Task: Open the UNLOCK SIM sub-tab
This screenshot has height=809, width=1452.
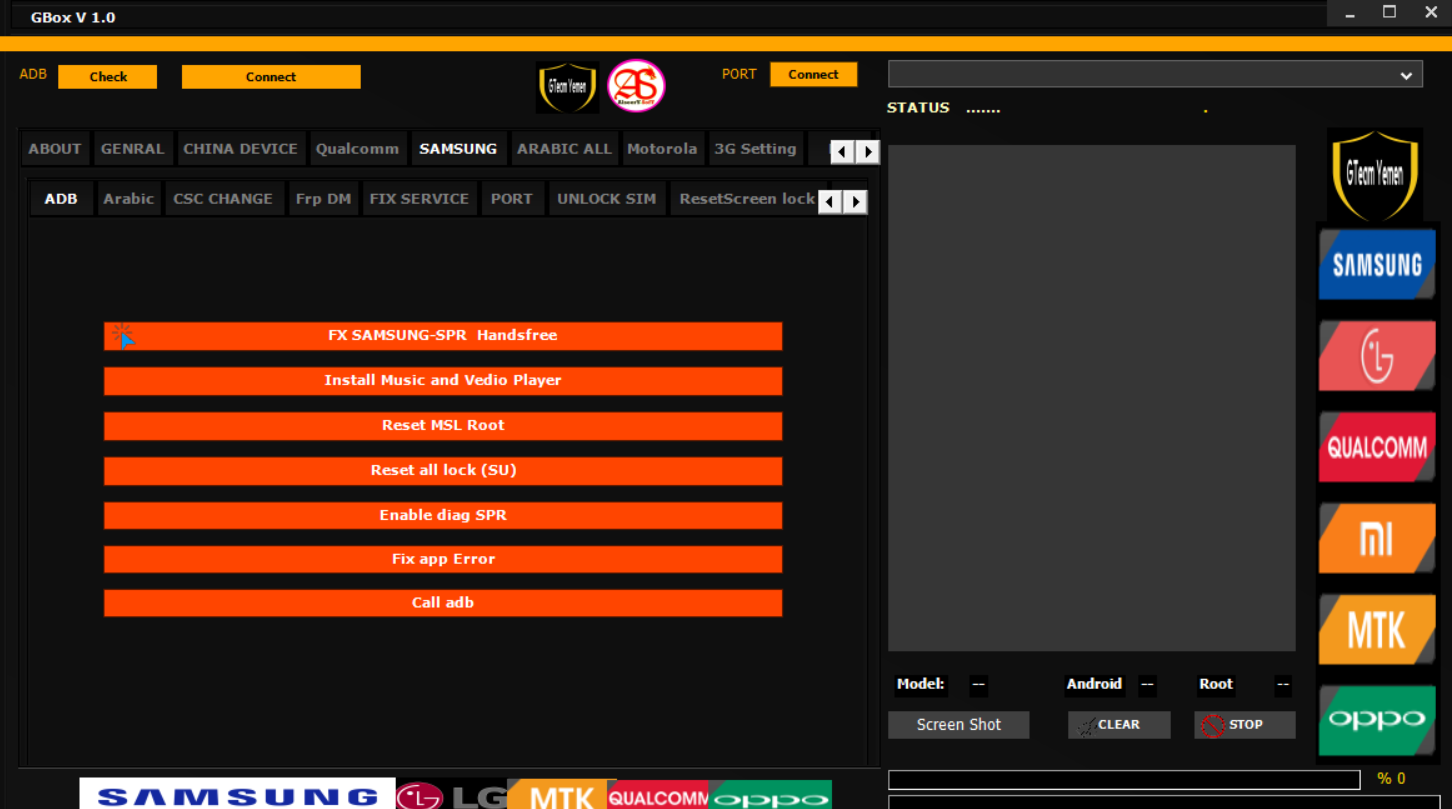Action: (x=607, y=199)
